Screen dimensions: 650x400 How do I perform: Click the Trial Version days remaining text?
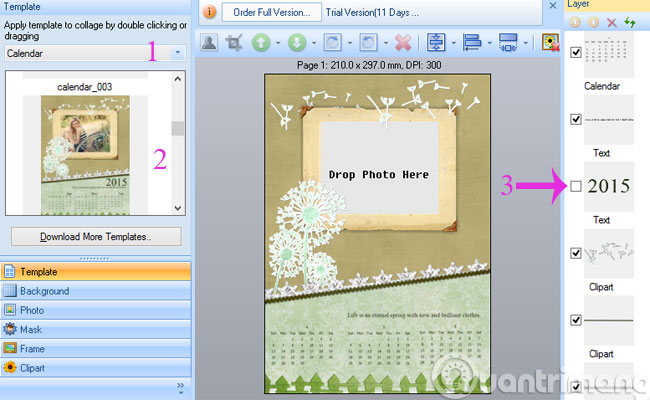372,12
